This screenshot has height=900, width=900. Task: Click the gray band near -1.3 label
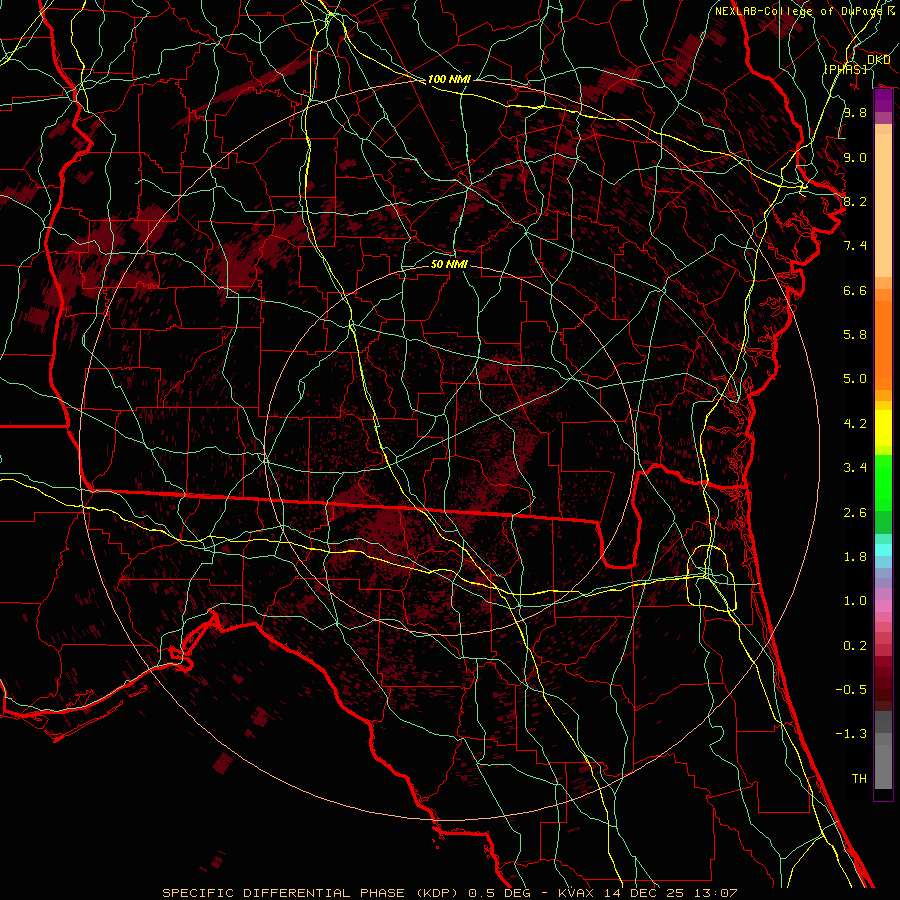click(883, 735)
